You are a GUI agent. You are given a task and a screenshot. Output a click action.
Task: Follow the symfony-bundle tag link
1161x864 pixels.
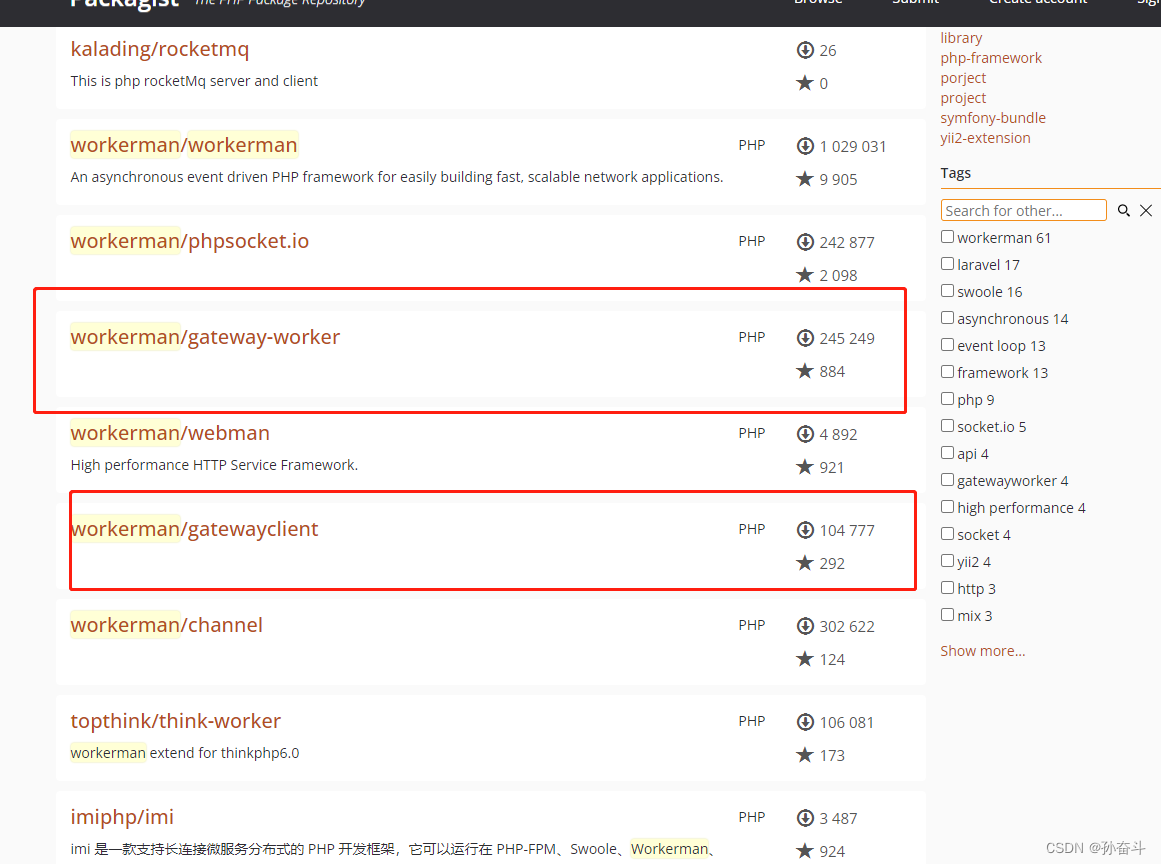pyautogui.click(x=993, y=117)
